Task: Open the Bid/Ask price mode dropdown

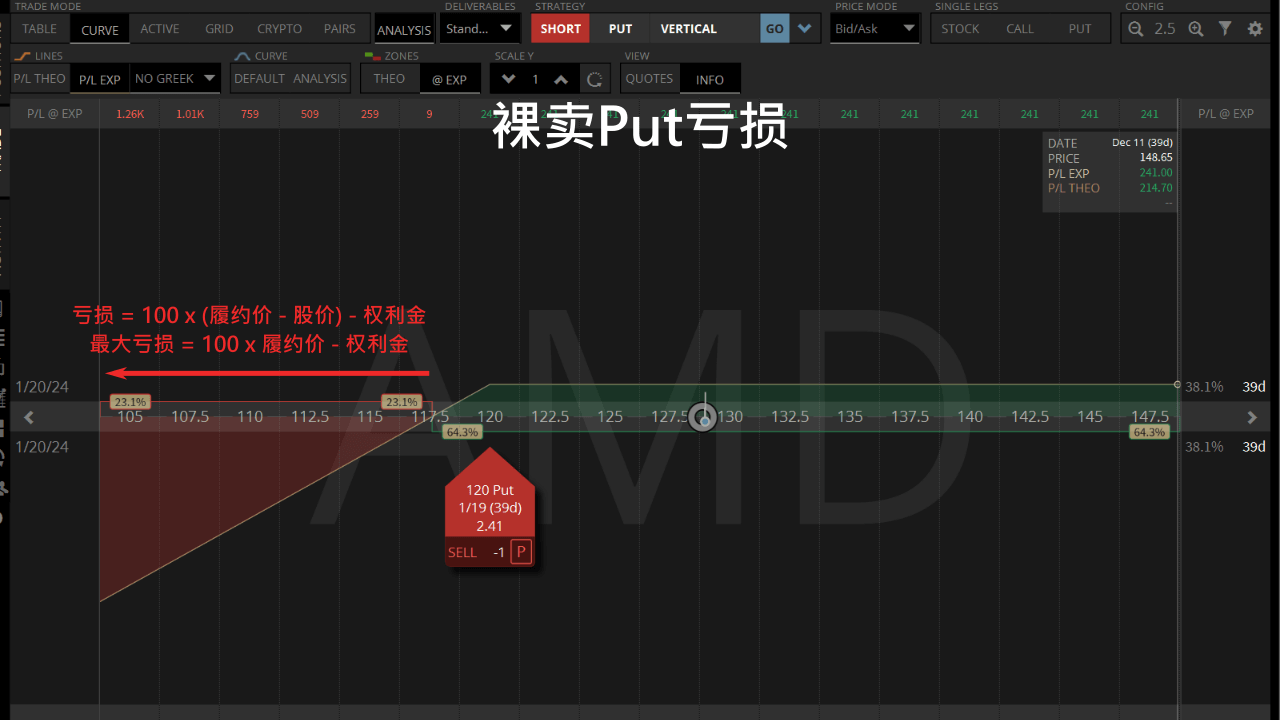Action: (874, 28)
